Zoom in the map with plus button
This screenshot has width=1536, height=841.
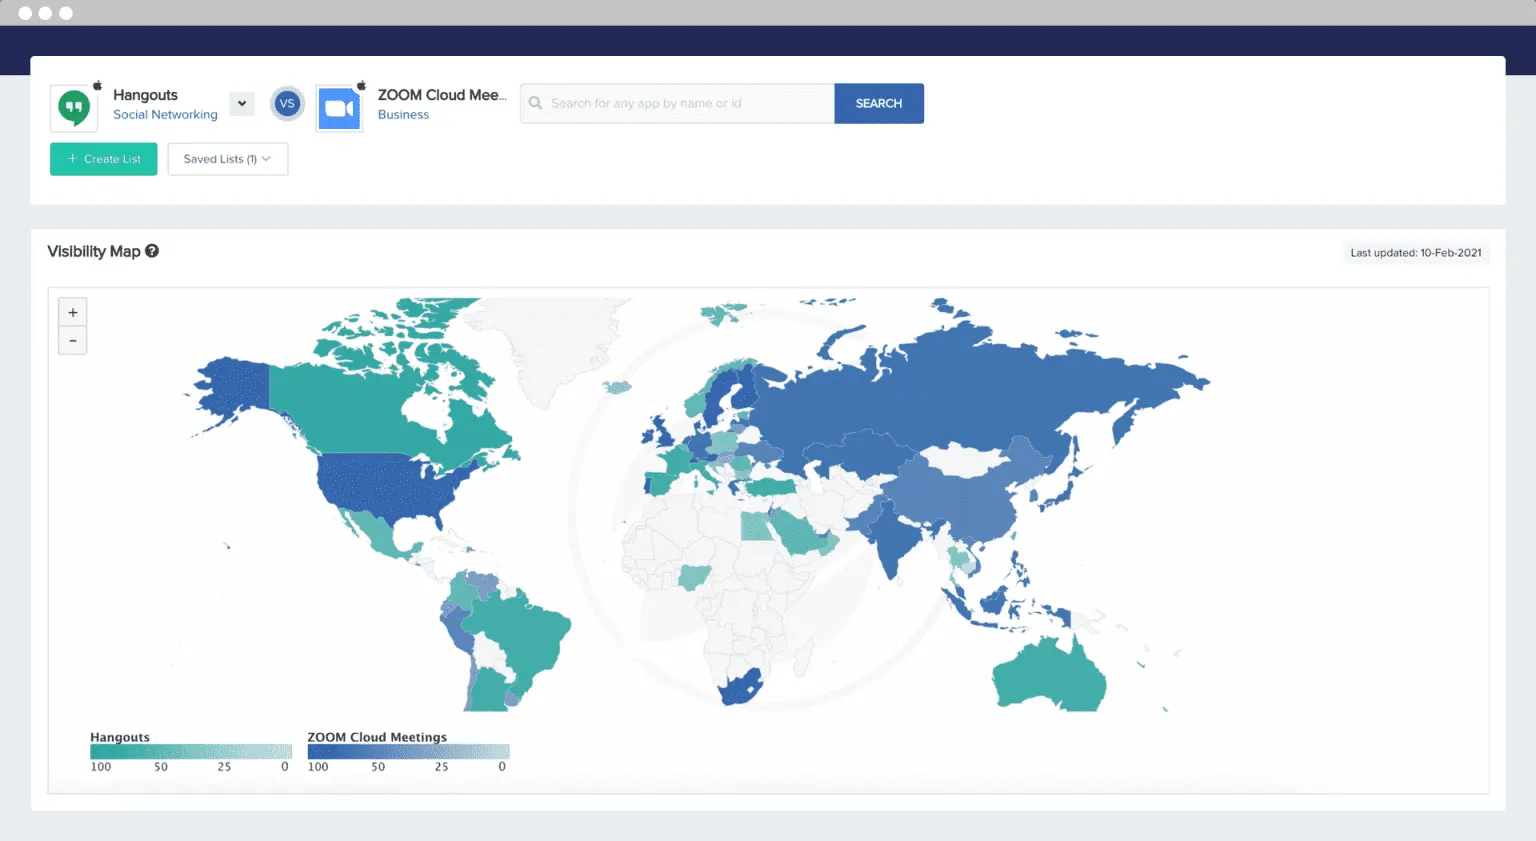pyautogui.click(x=73, y=312)
